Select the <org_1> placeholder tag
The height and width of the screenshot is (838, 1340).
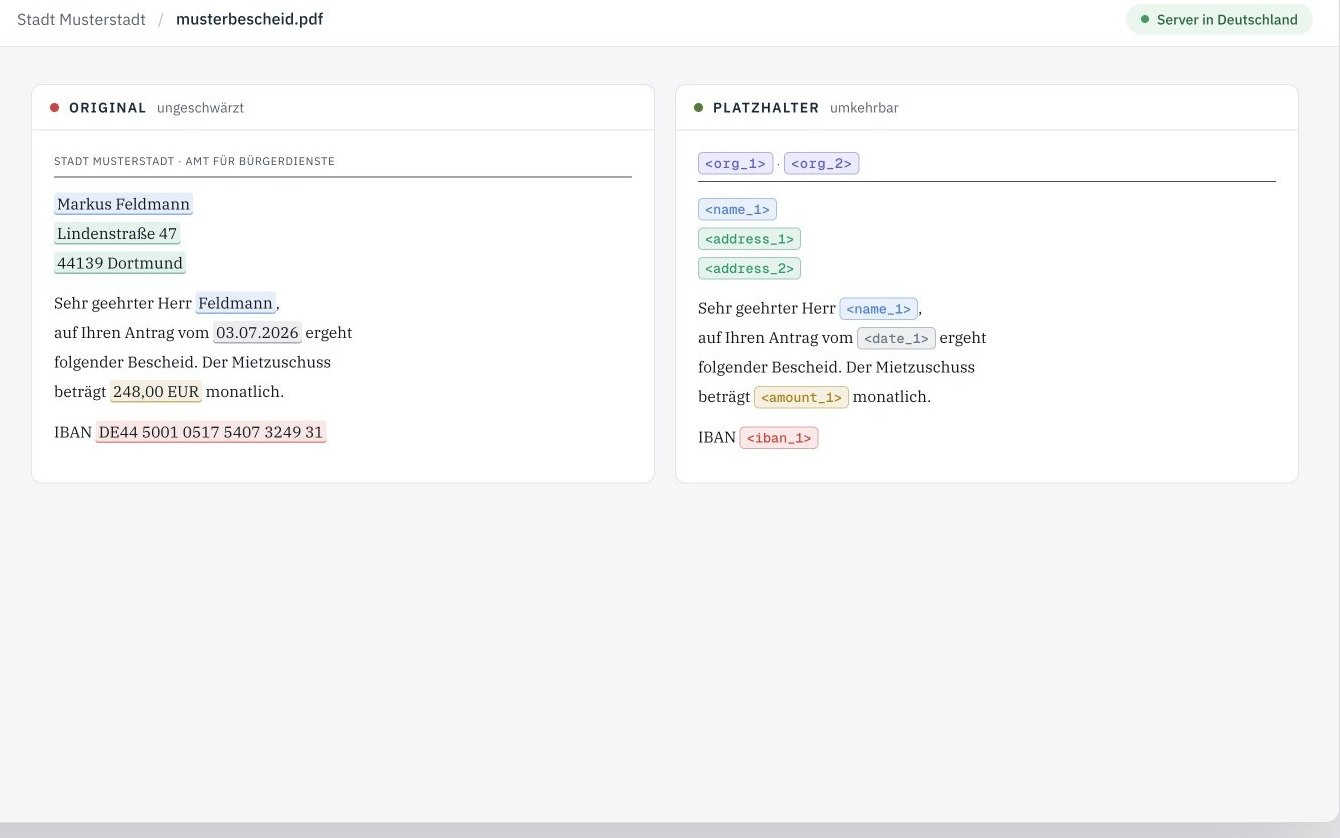pyautogui.click(x=735, y=163)
